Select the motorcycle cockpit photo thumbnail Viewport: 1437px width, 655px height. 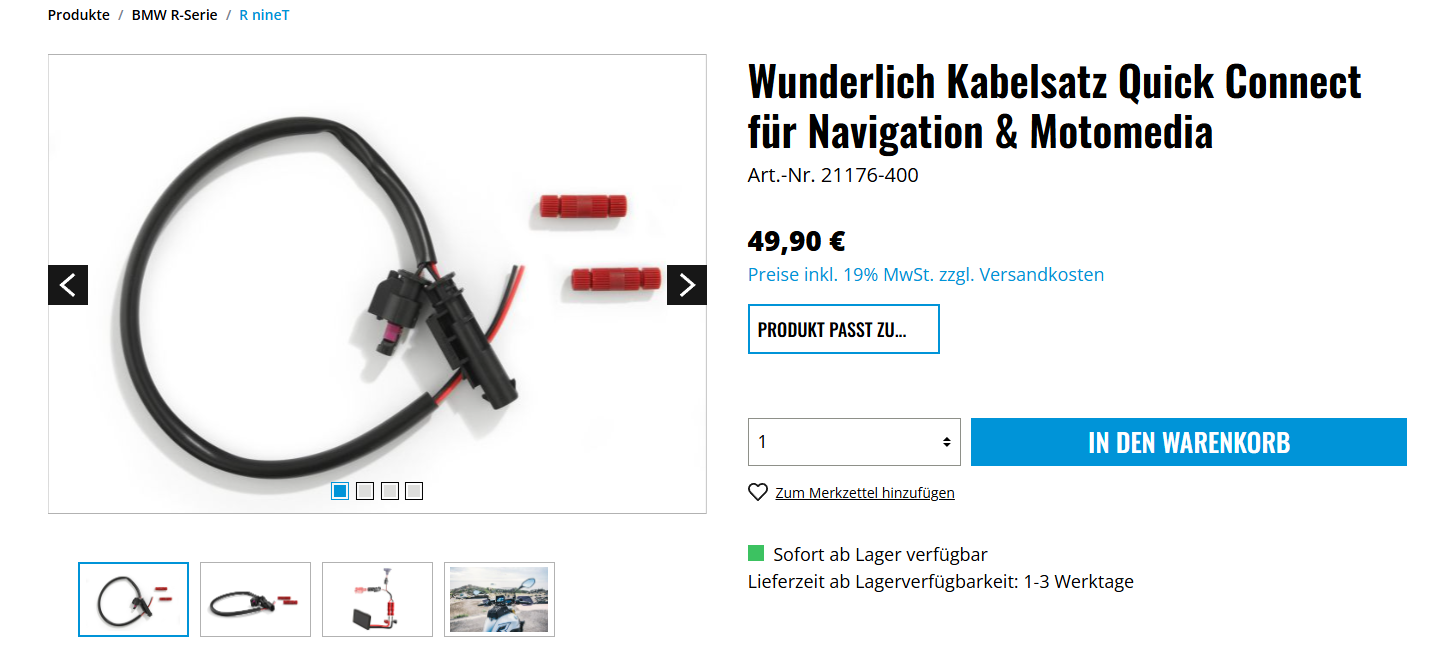[499, 599]
